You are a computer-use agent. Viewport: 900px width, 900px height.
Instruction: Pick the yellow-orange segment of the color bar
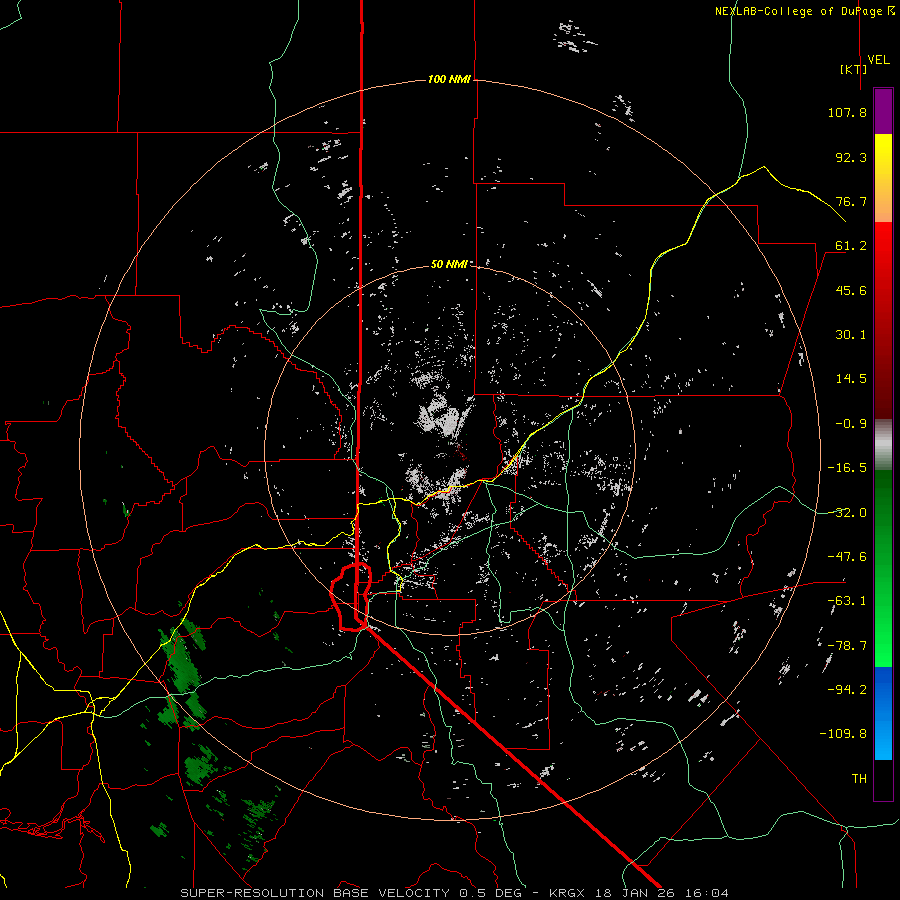point(883,178)
